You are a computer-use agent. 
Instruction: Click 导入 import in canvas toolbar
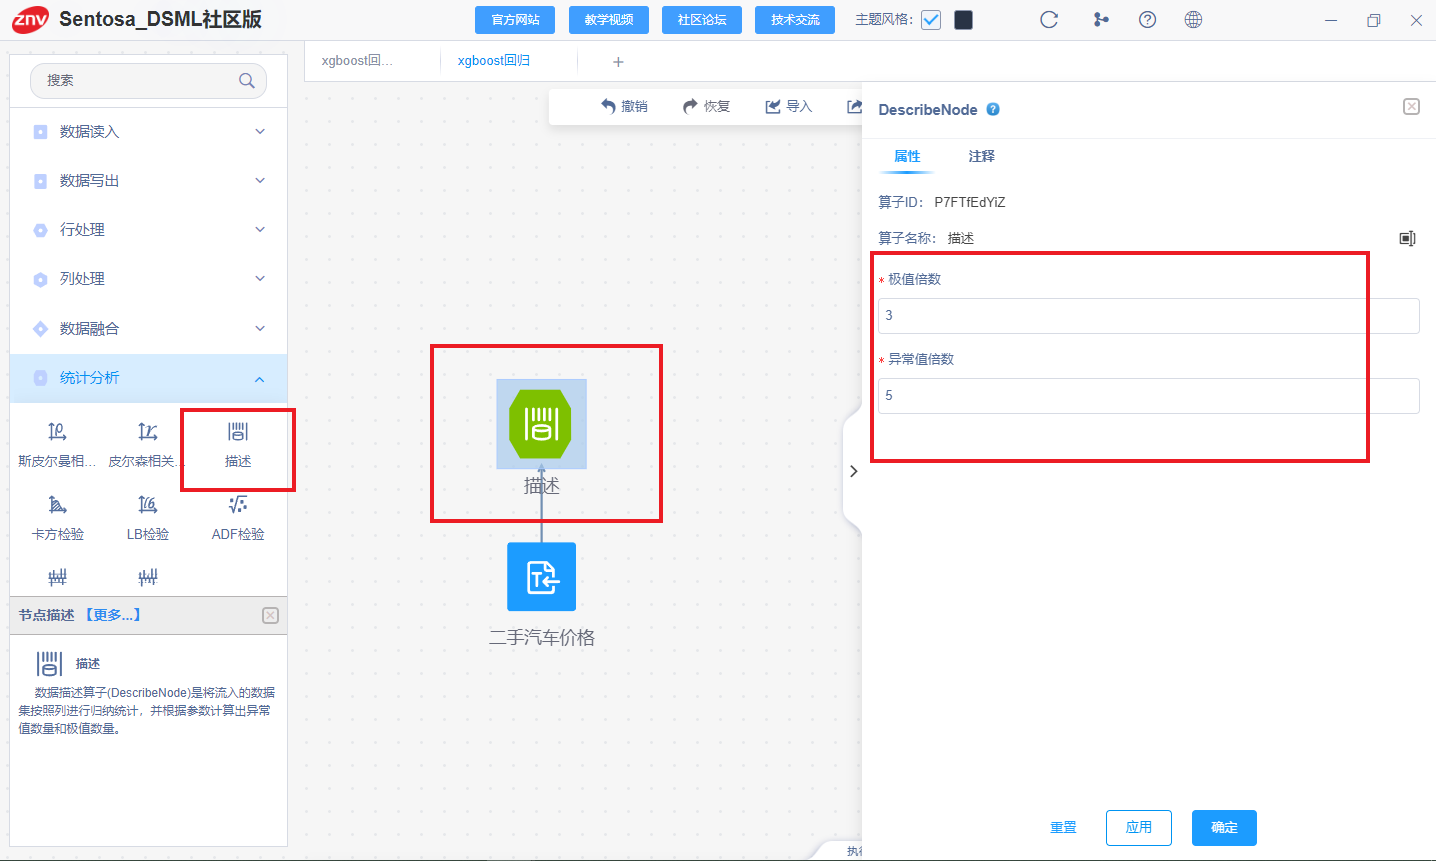pyautogui.click(x=789, y=106)
